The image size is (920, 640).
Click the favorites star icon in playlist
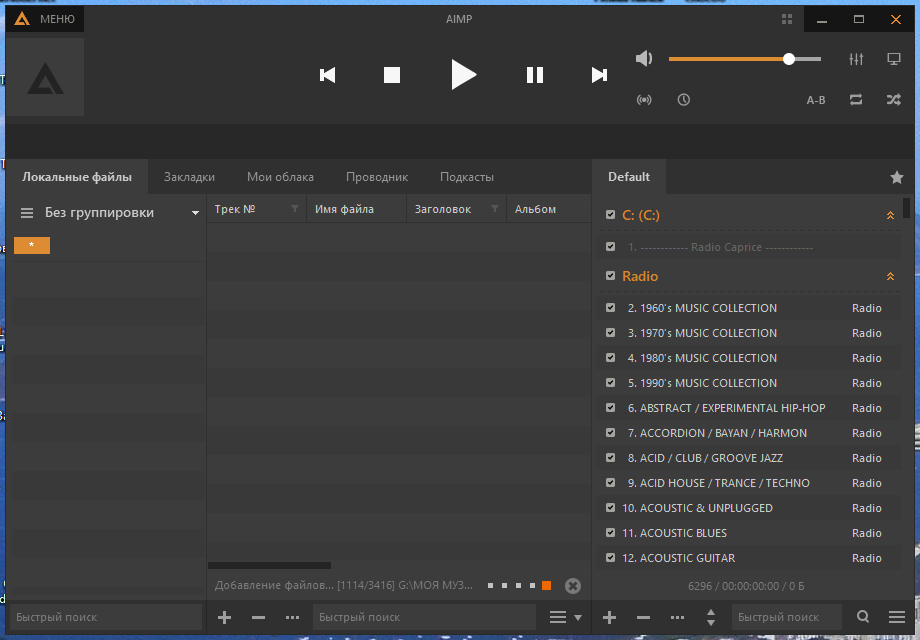click(x=896, y=177)
